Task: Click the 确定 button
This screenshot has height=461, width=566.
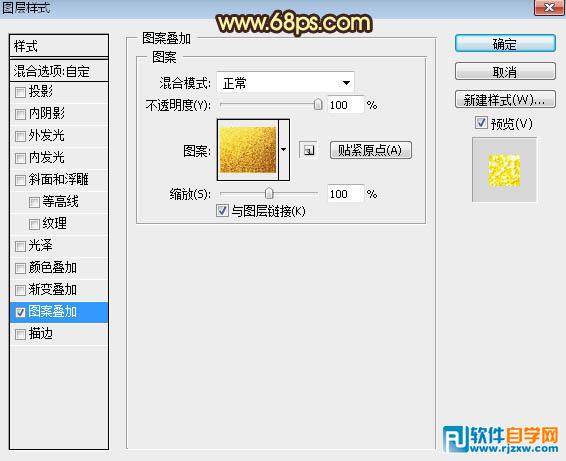Action: coord(505,44)
